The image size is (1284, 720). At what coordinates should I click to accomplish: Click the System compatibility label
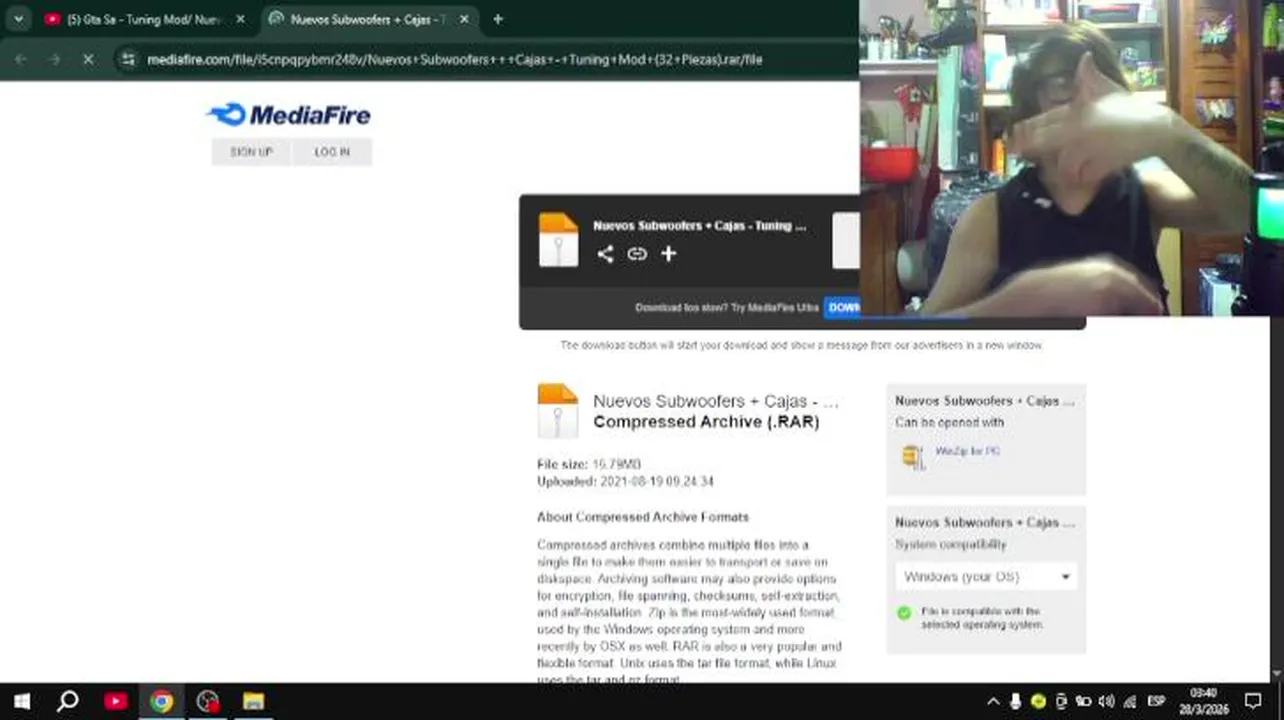[x=951, y=545]
